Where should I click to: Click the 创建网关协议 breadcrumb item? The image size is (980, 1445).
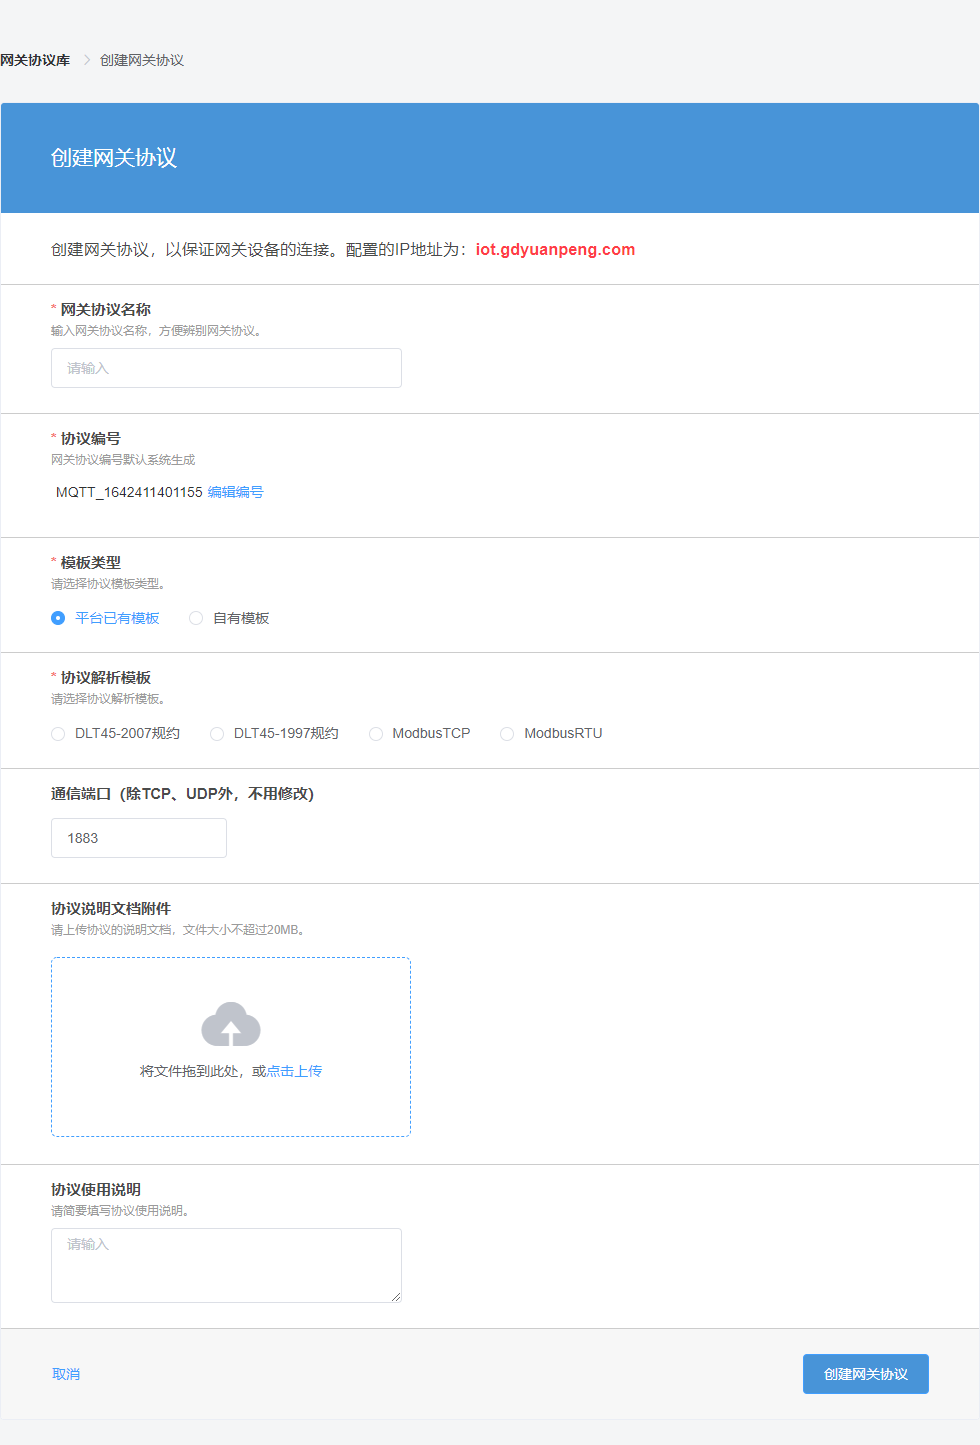142,60
